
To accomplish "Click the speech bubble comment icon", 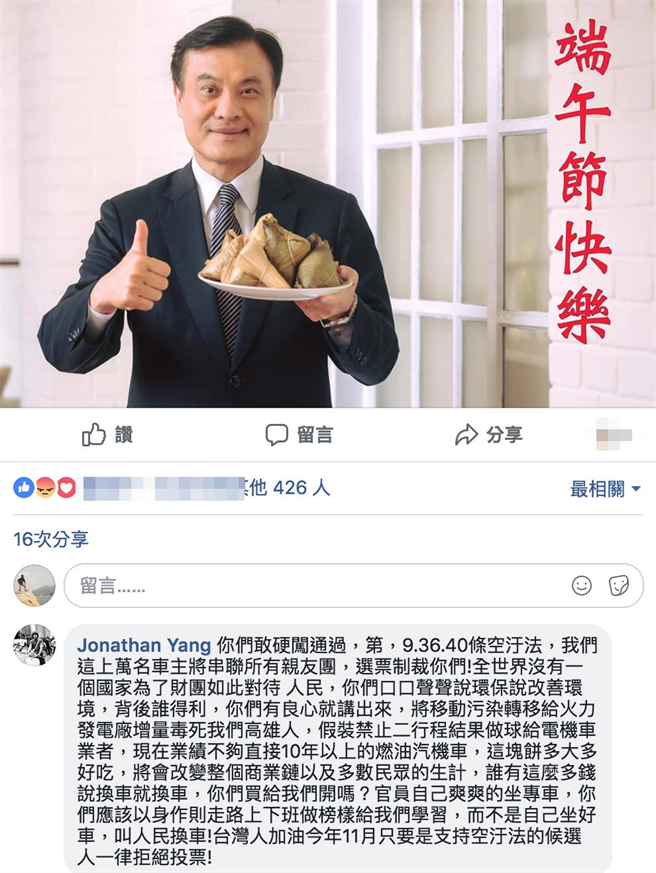I will point(277,435).
